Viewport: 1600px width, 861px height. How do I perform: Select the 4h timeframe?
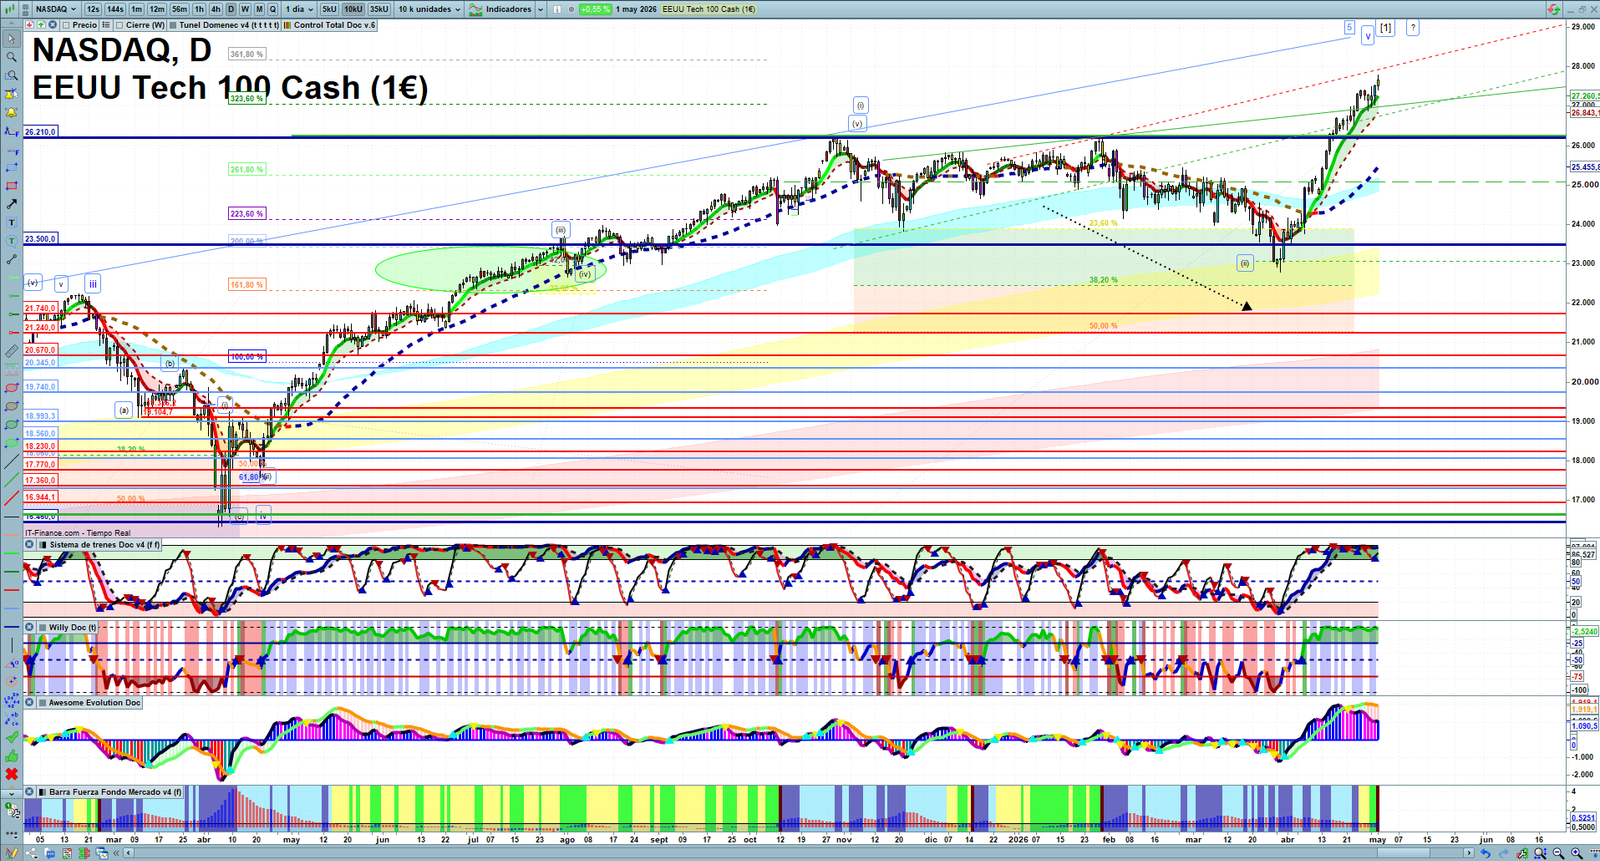tap(215, 9)
